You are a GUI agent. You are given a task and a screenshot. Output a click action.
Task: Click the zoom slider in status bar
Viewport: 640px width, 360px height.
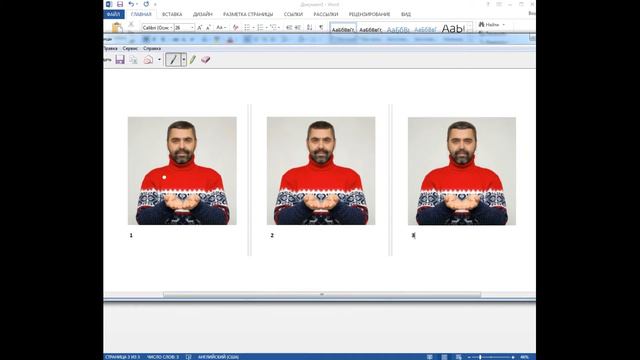pyautogui.click(x=491, y=357)
